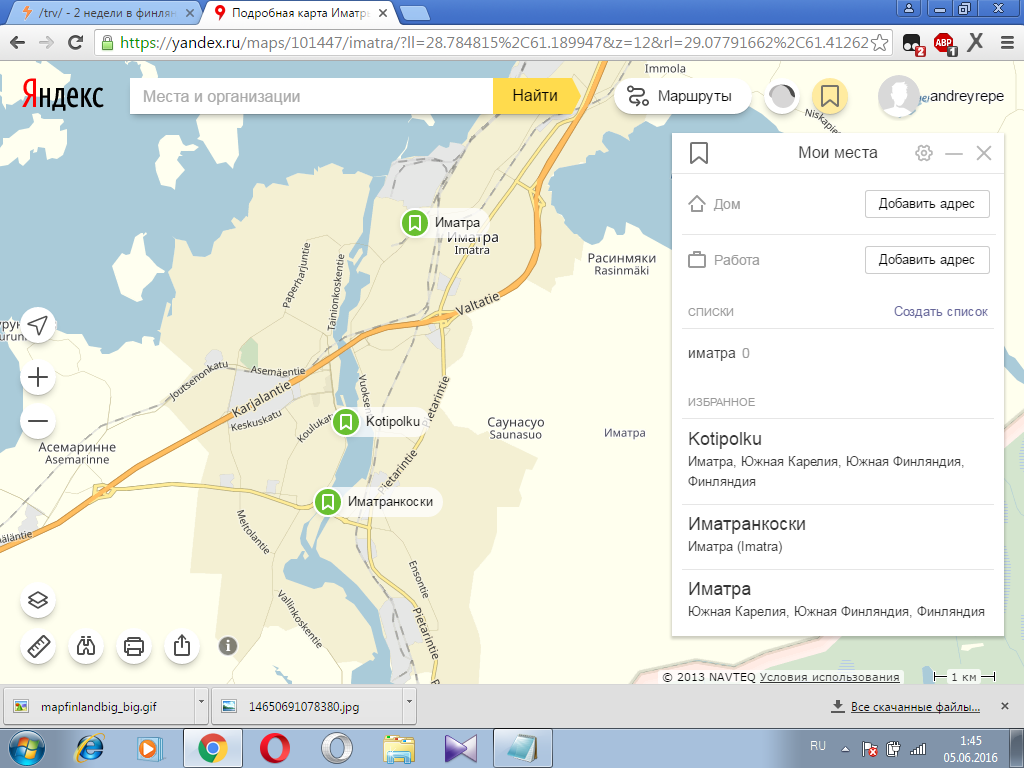
Task: Click the green Иматра bookmark marker on map
Action: click(x=414, y=223)
